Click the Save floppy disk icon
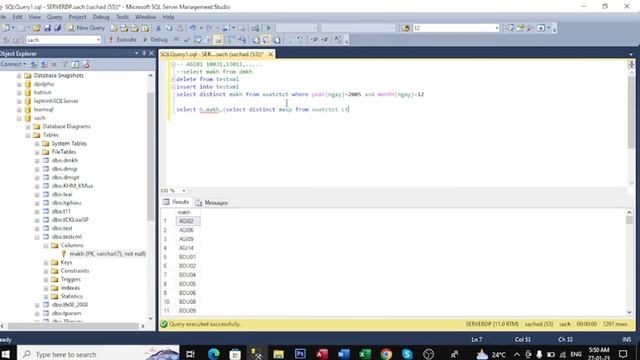This screenshot has width=640, height=360. pos(47,28)
